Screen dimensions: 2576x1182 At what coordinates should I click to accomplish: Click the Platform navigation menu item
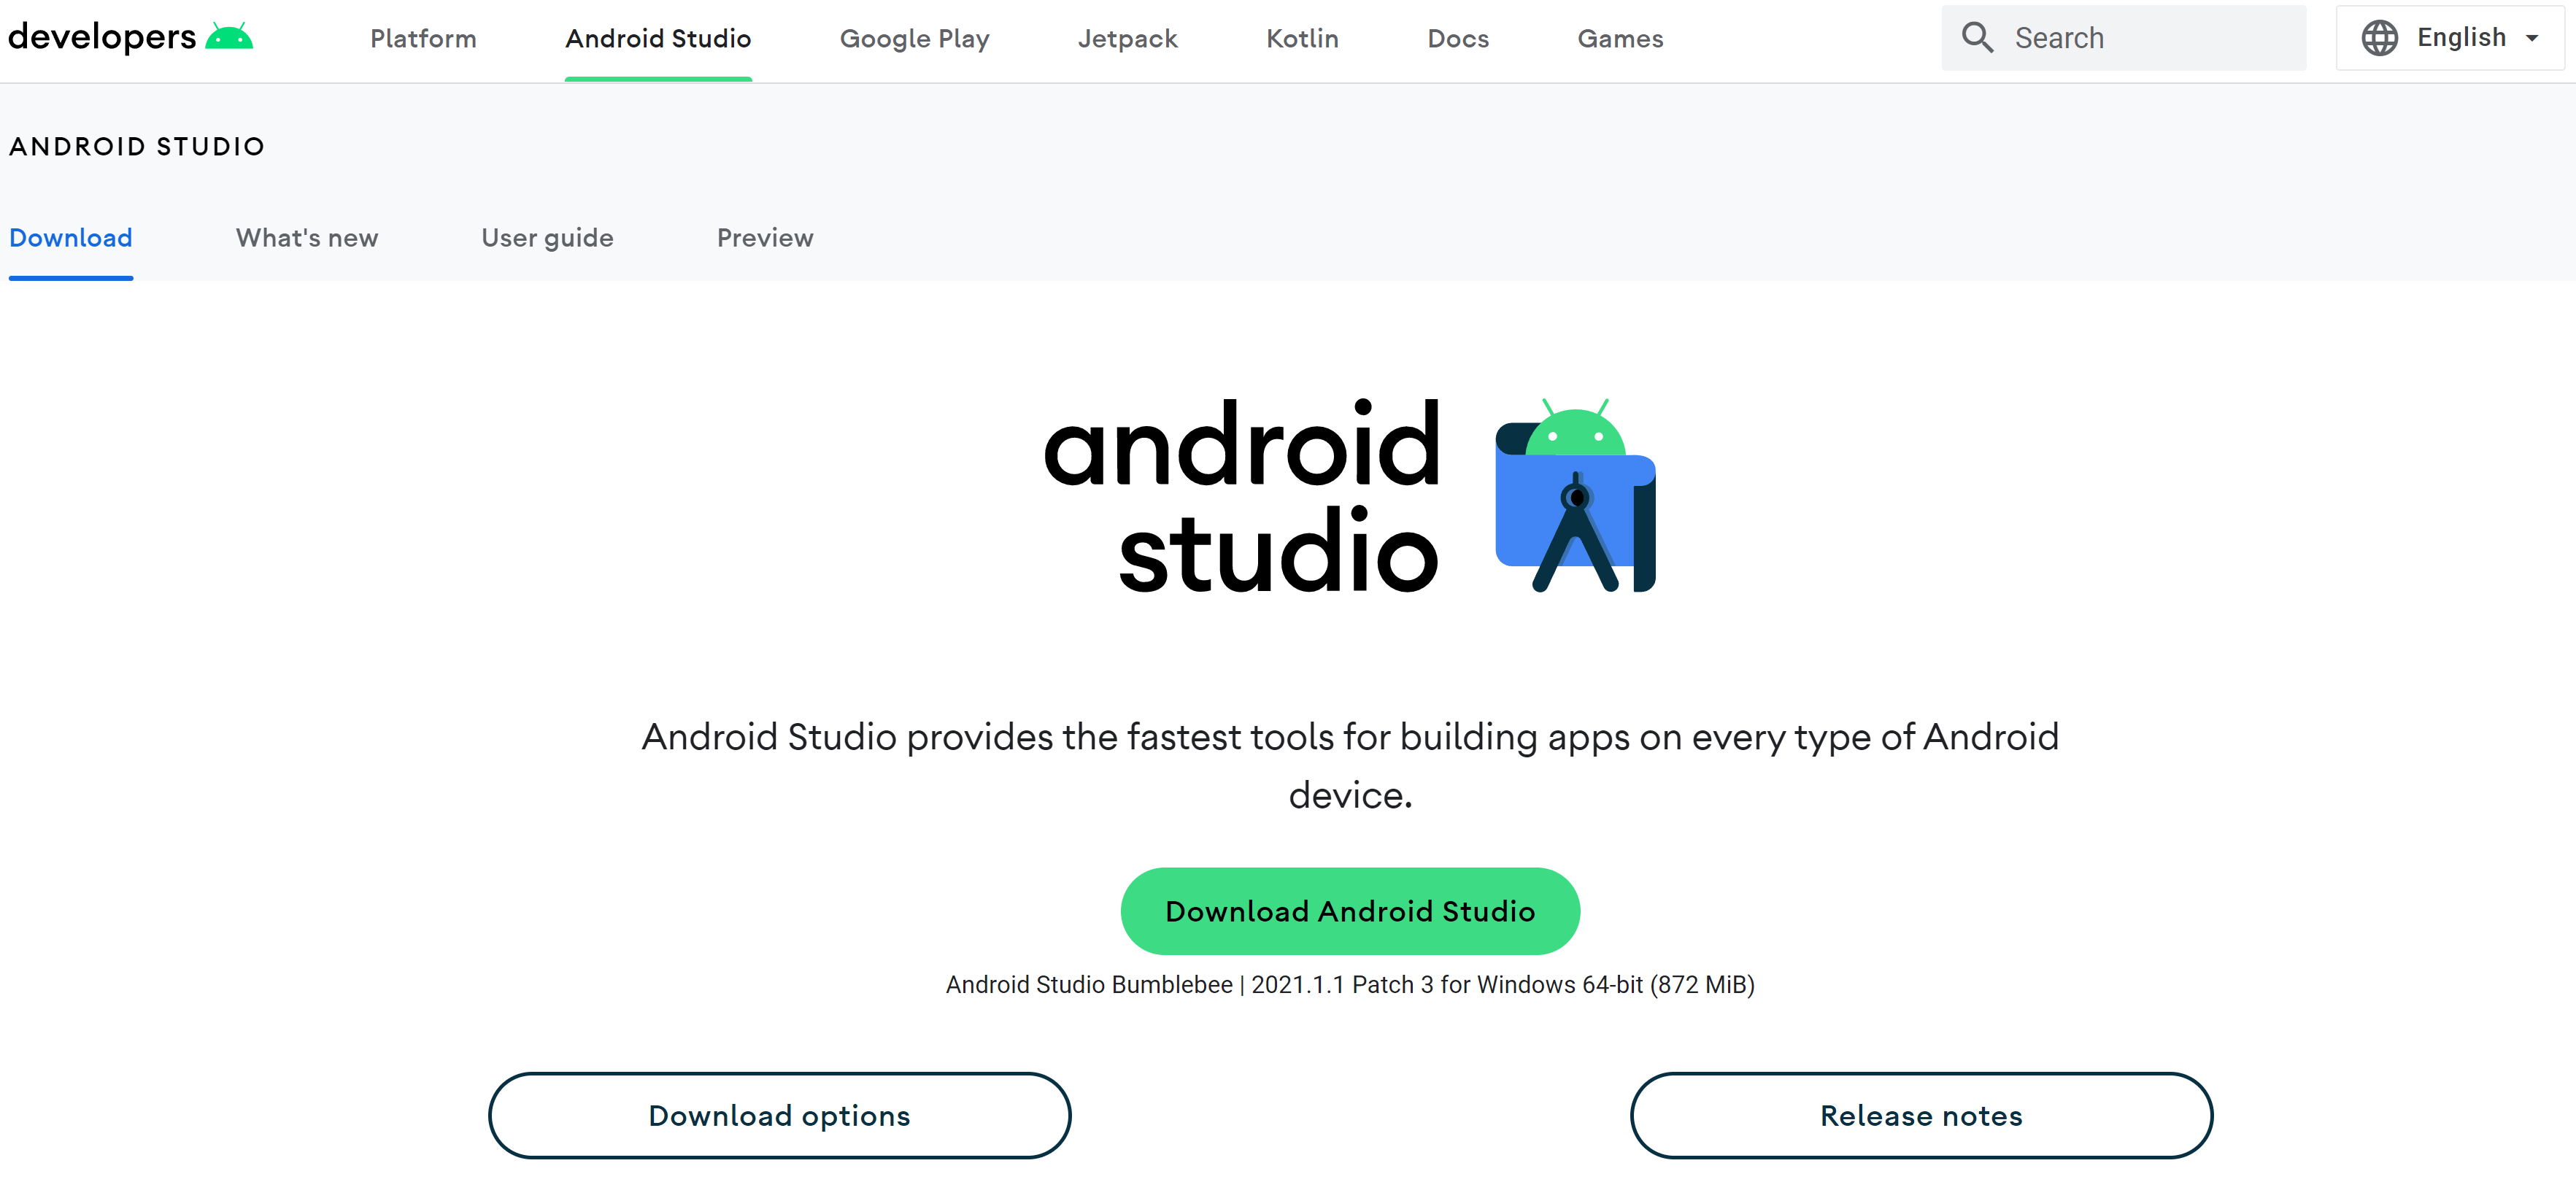pyautogui.click(x=423, y=36)
